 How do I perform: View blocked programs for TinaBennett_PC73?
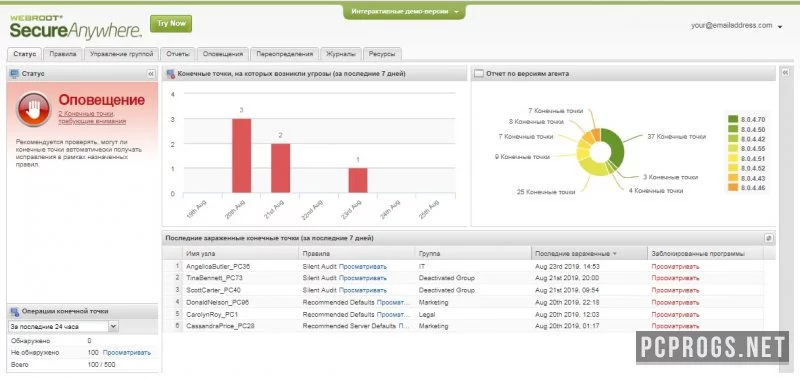pos(675,278)
